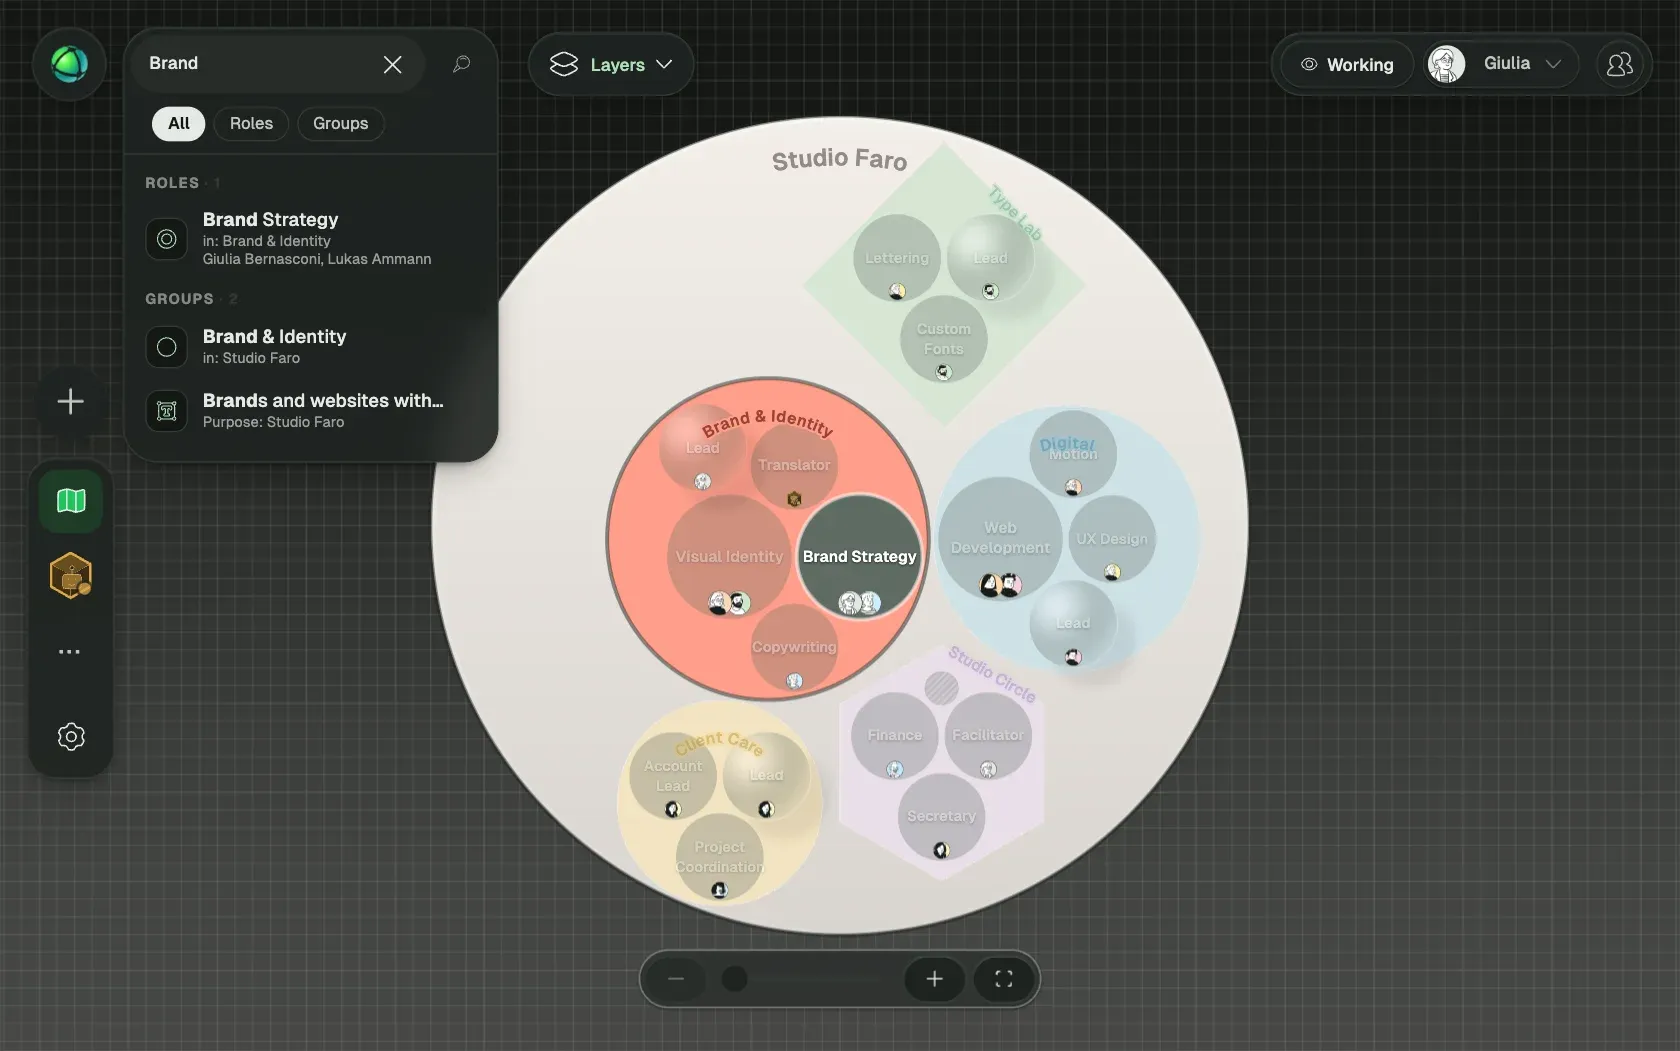Image resolution: width=1680 pixels, height=1051 pixels.
Task: Open Brands and websites purpose result
Action: coord(311,410)
